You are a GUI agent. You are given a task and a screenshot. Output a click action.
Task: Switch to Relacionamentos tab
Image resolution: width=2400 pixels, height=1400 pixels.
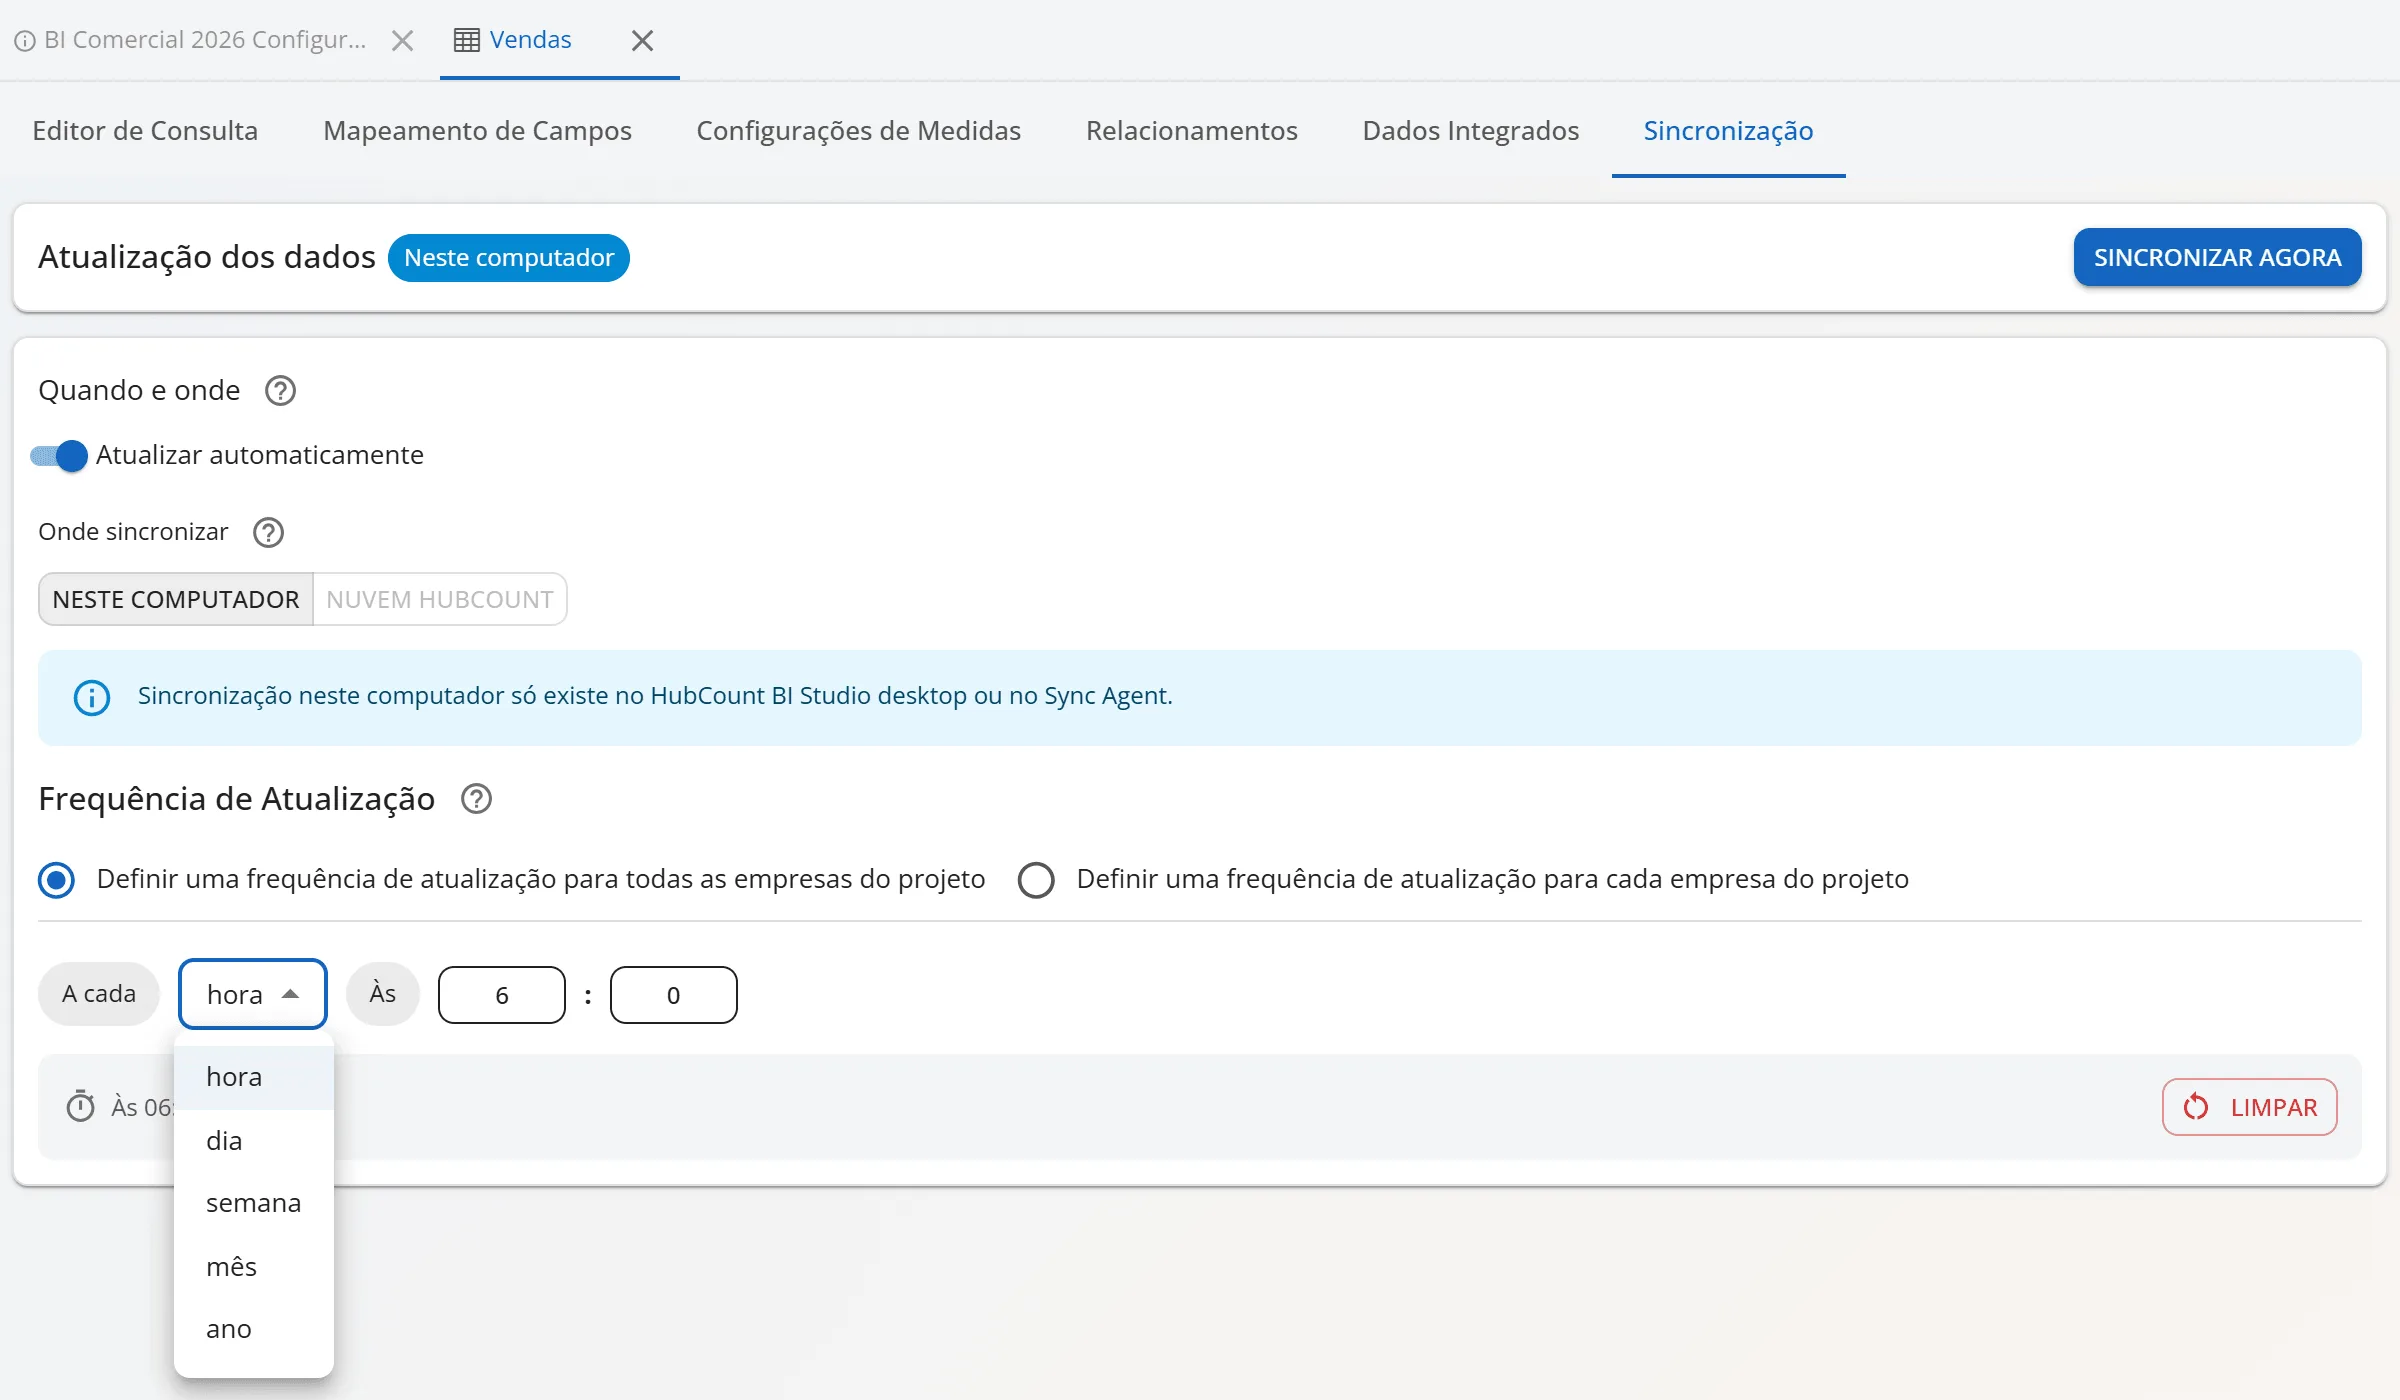[x=1191, y=131]
